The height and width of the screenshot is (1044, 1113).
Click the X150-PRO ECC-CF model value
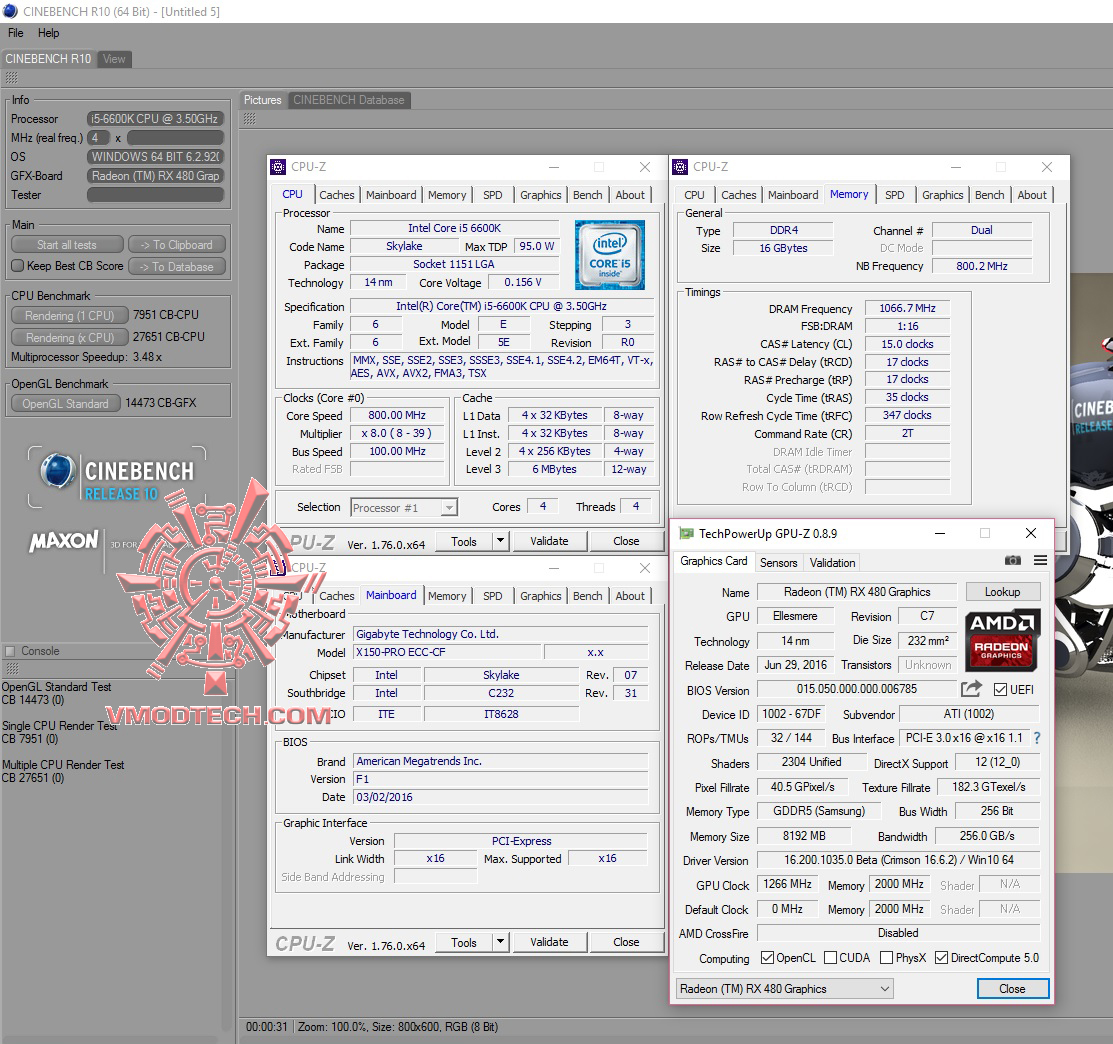pyautogui.click(x=447, y=652)
